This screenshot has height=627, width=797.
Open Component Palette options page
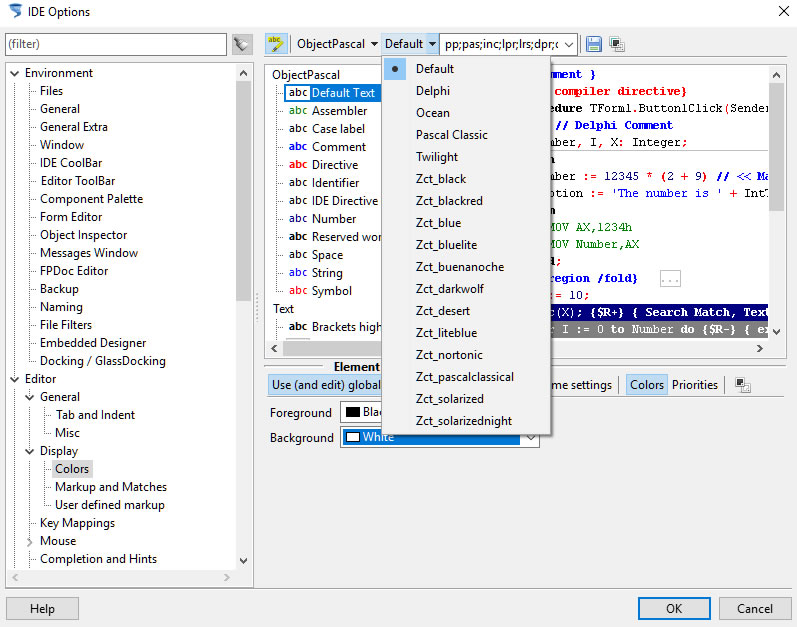[91, 199]
